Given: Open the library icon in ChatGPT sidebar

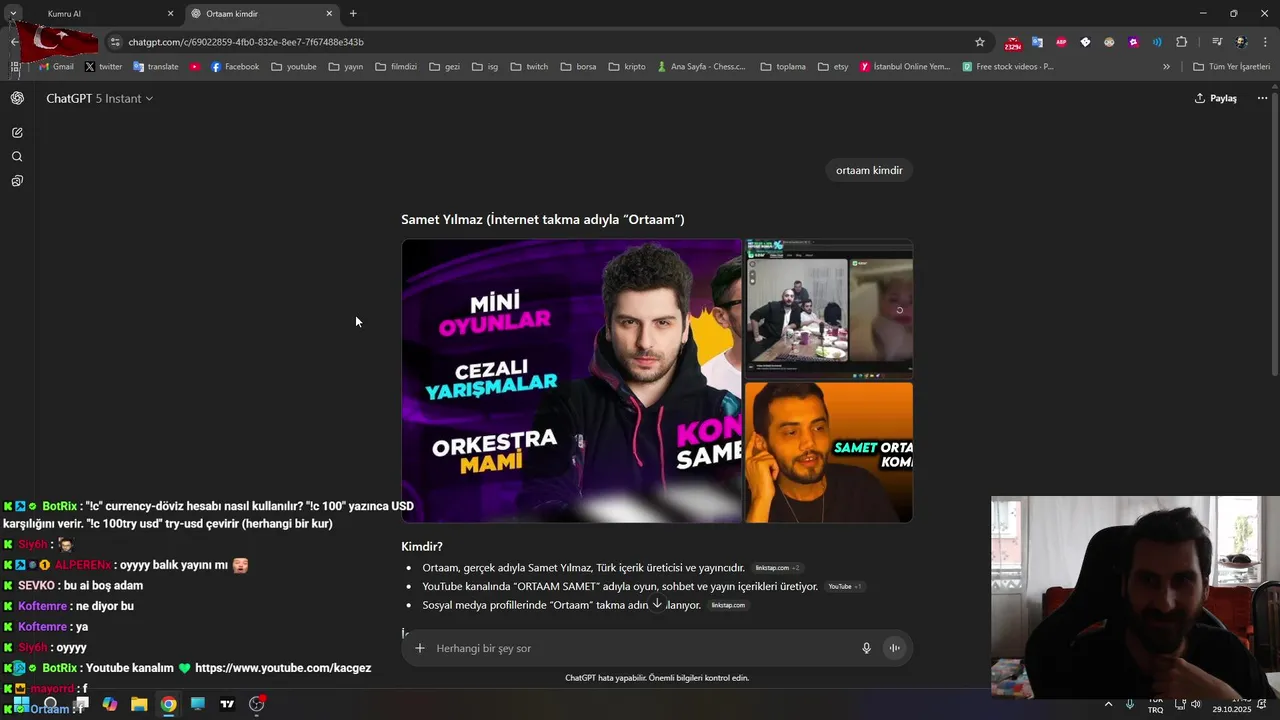Looking at the screenshot, I should [x=17, y=181].
